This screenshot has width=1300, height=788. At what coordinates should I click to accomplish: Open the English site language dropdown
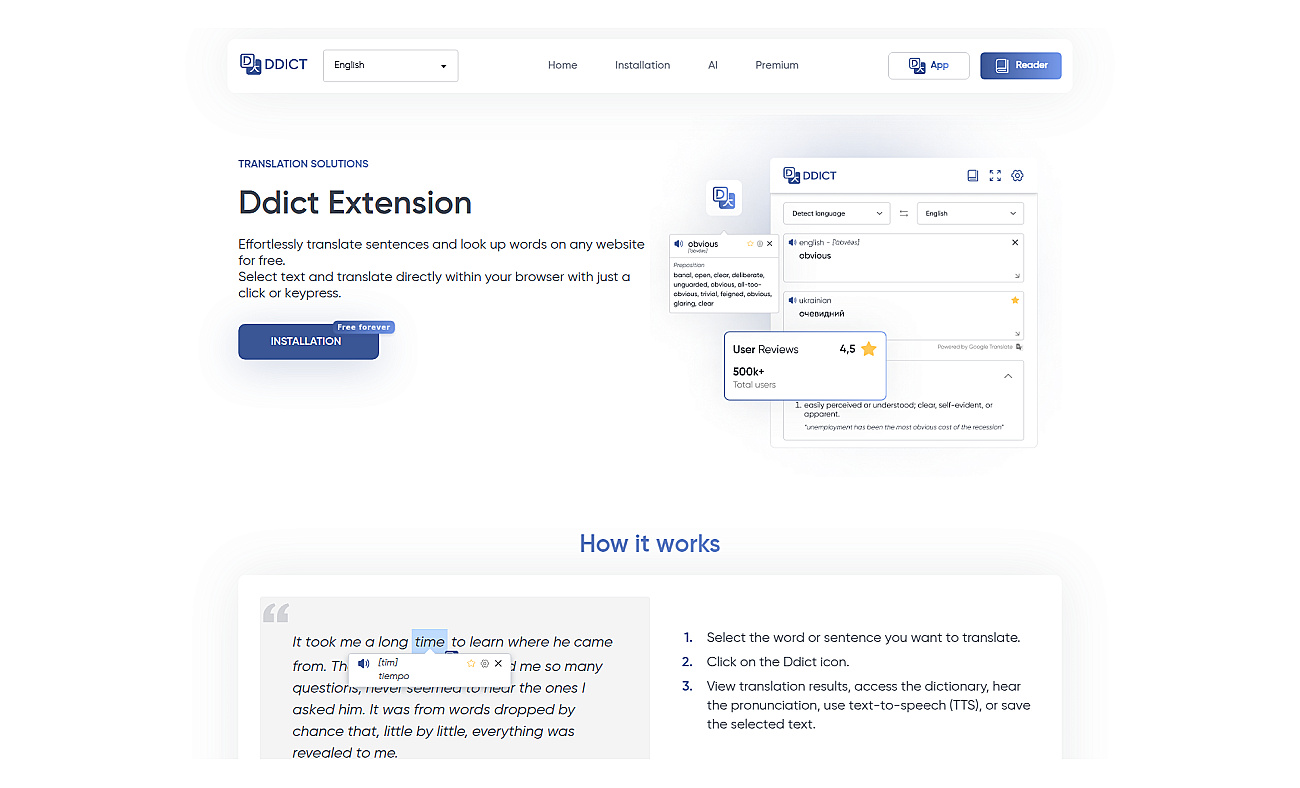[x=390, y=65]
